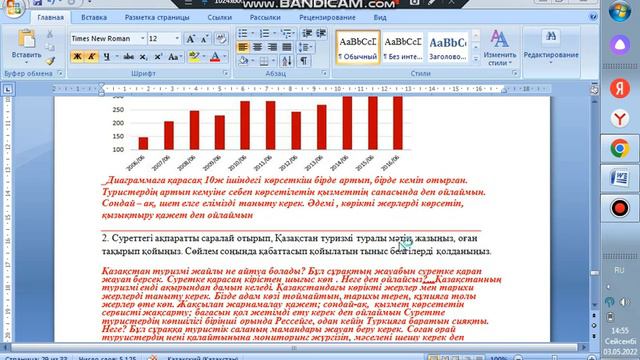Viewport: 640px width, 360px height.
Task: Click the borders icon
Action: (264, 61)
